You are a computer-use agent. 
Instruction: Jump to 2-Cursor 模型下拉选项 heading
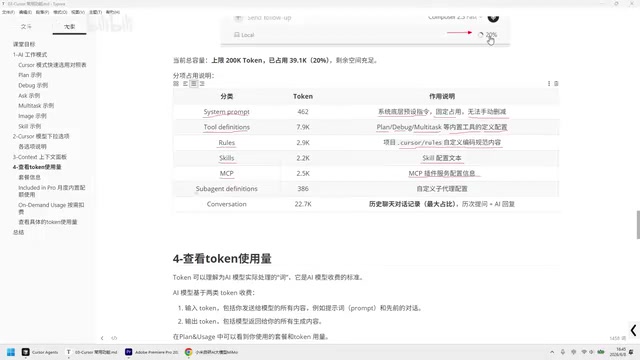tap(41, 136)
